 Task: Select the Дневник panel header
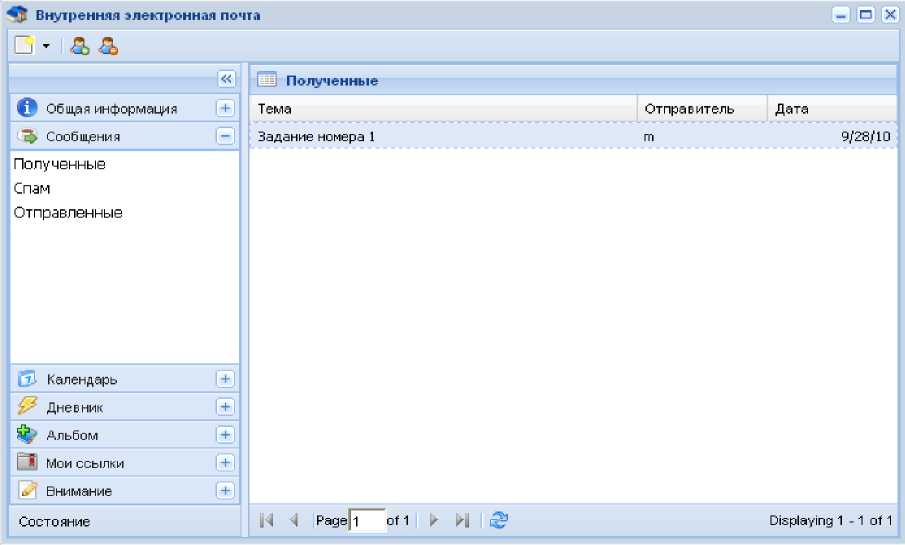click(x=125, y=406)
